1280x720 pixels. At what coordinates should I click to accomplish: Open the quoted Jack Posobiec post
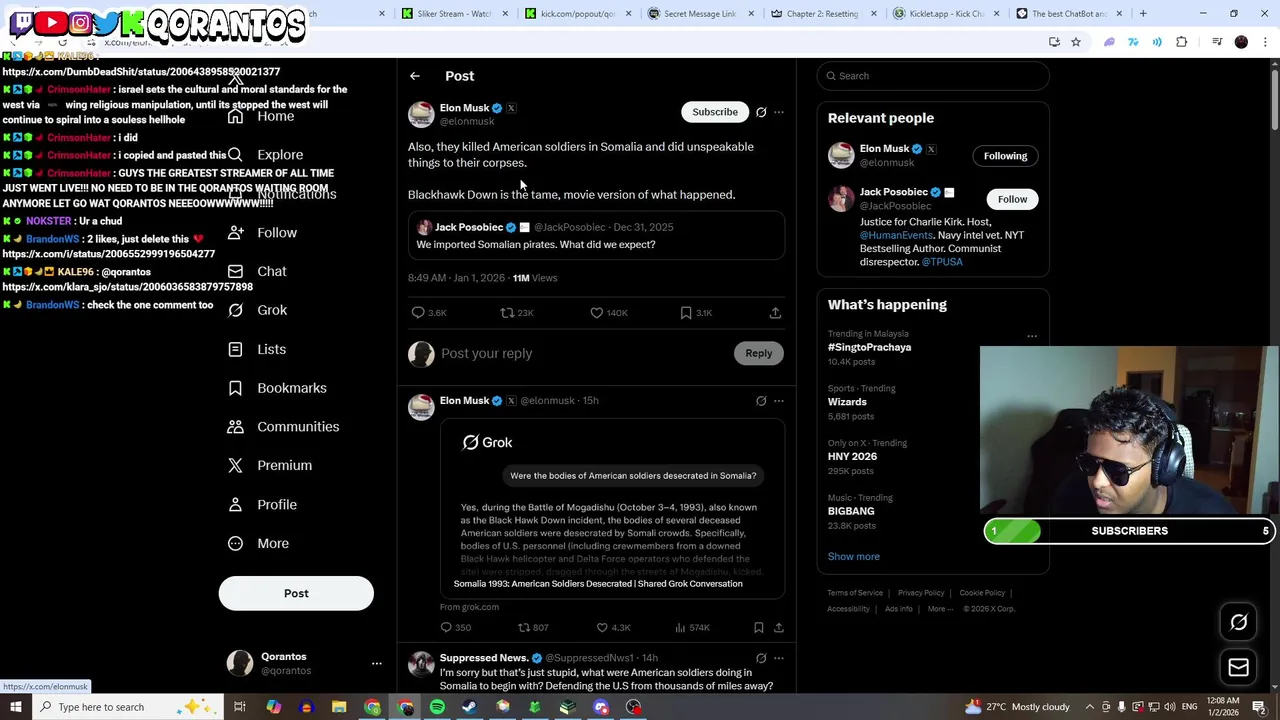pyautogui.click(x=596, y=236)
